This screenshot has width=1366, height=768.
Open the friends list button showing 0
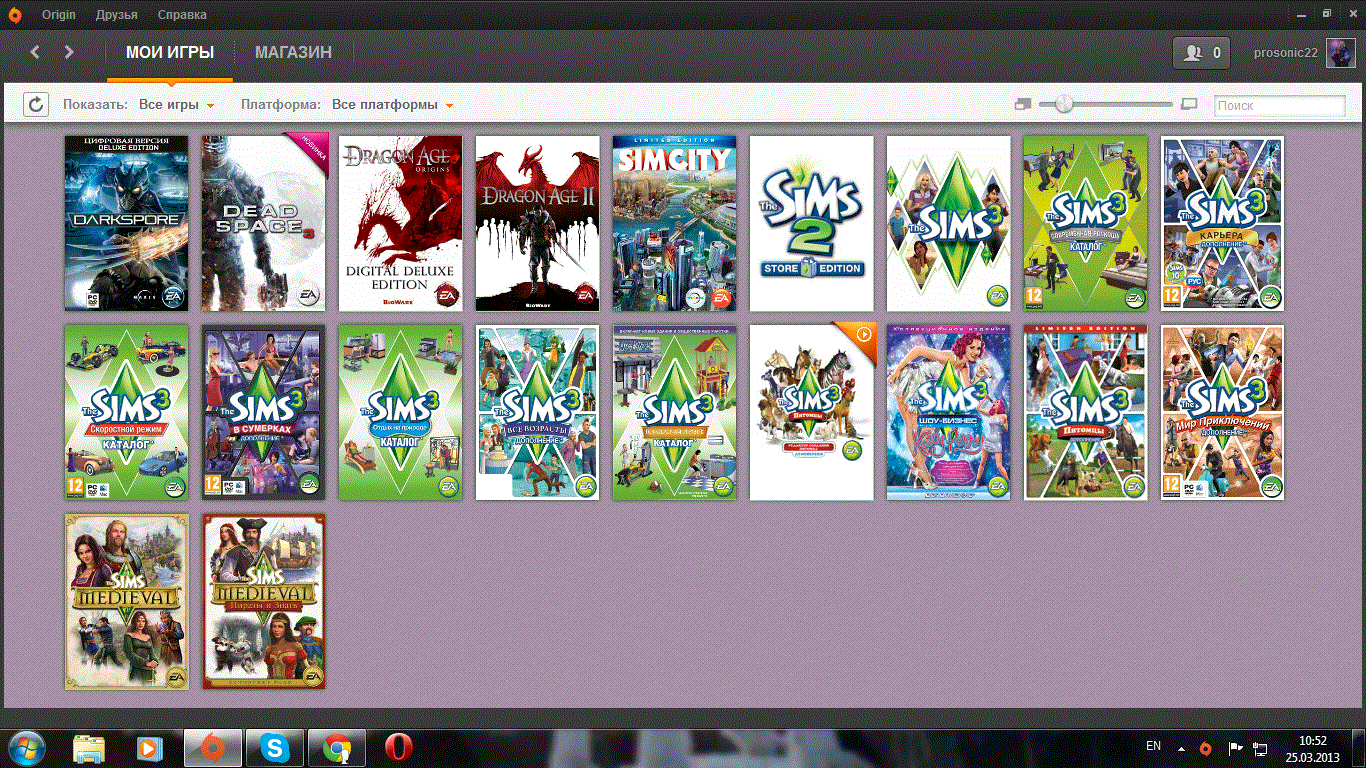point(1201,53)
